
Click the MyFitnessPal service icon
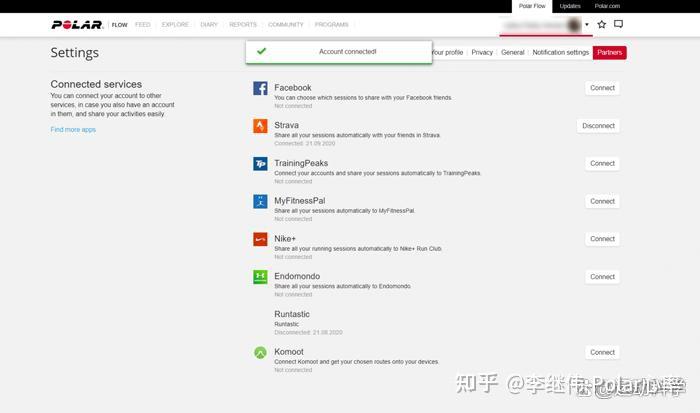pyautogui.click(x=260, y=201)
